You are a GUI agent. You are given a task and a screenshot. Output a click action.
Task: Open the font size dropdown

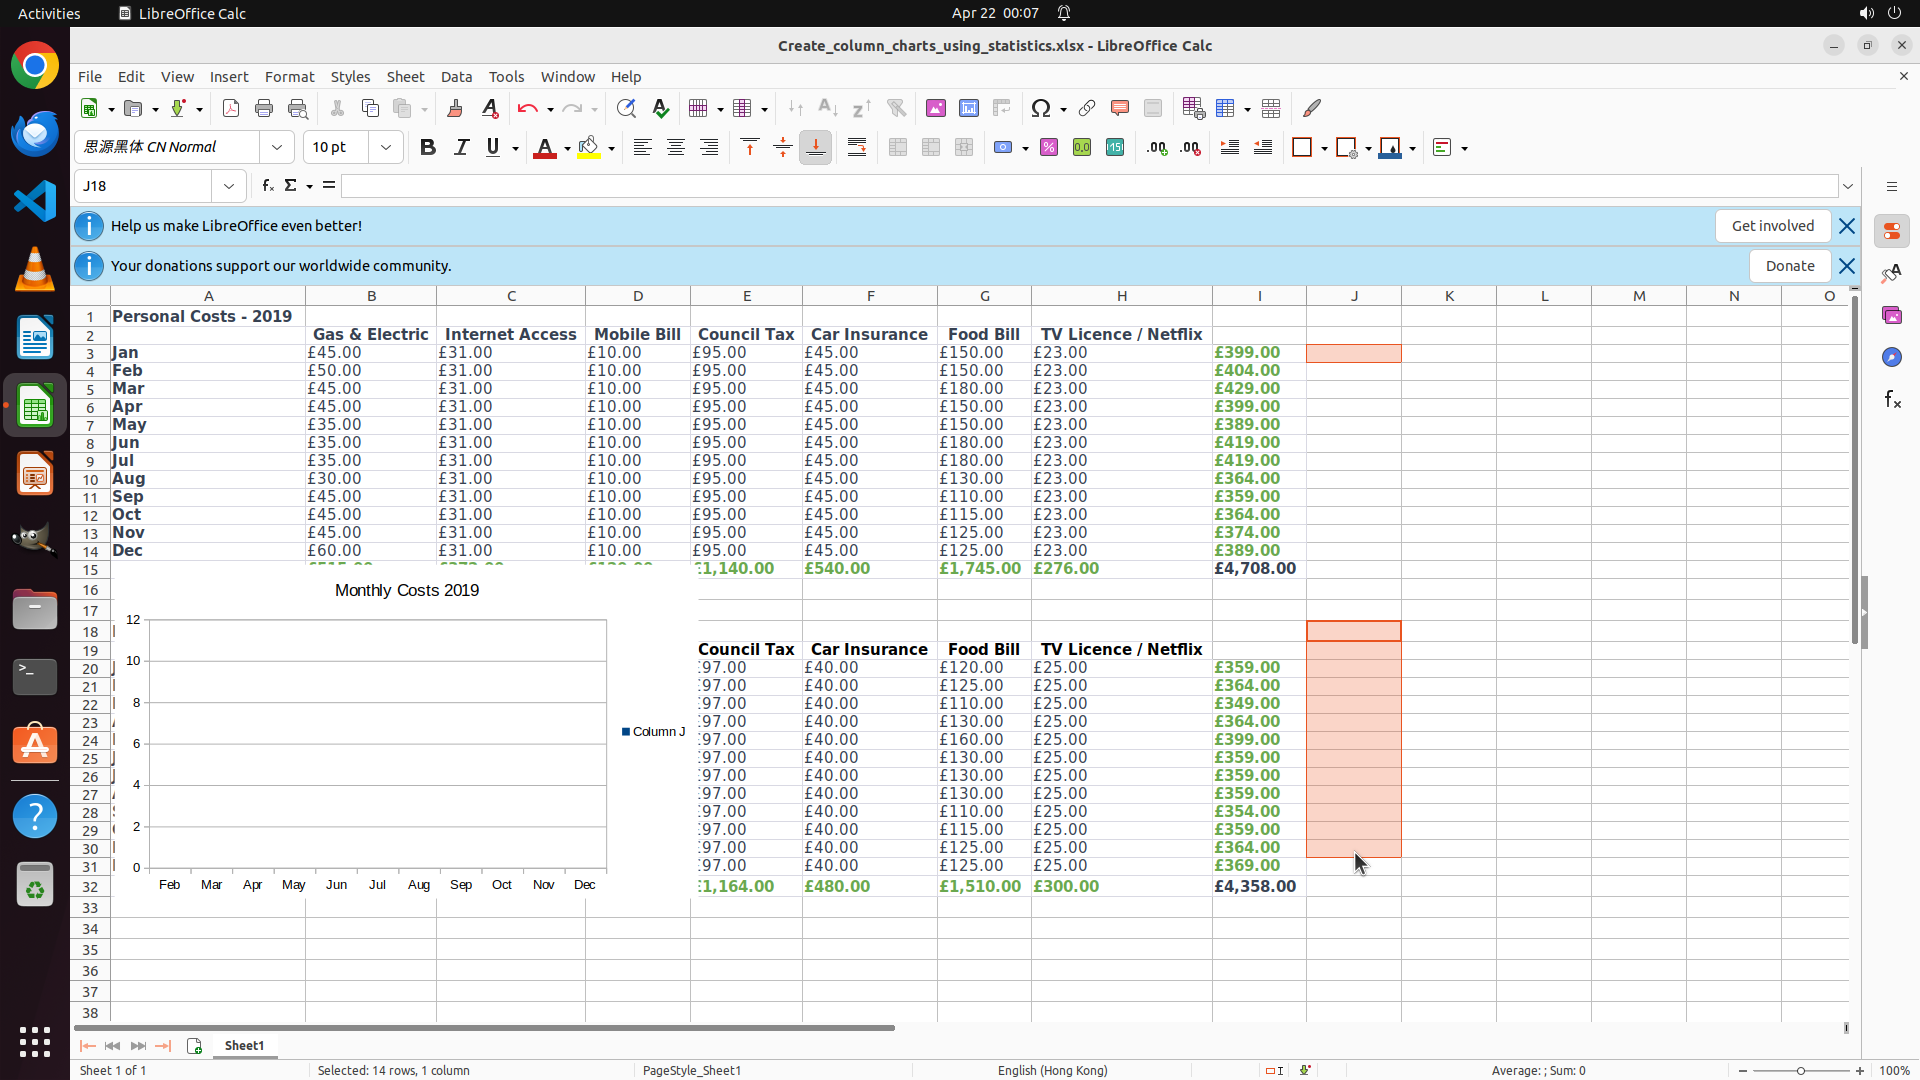(x=386, y=148)
